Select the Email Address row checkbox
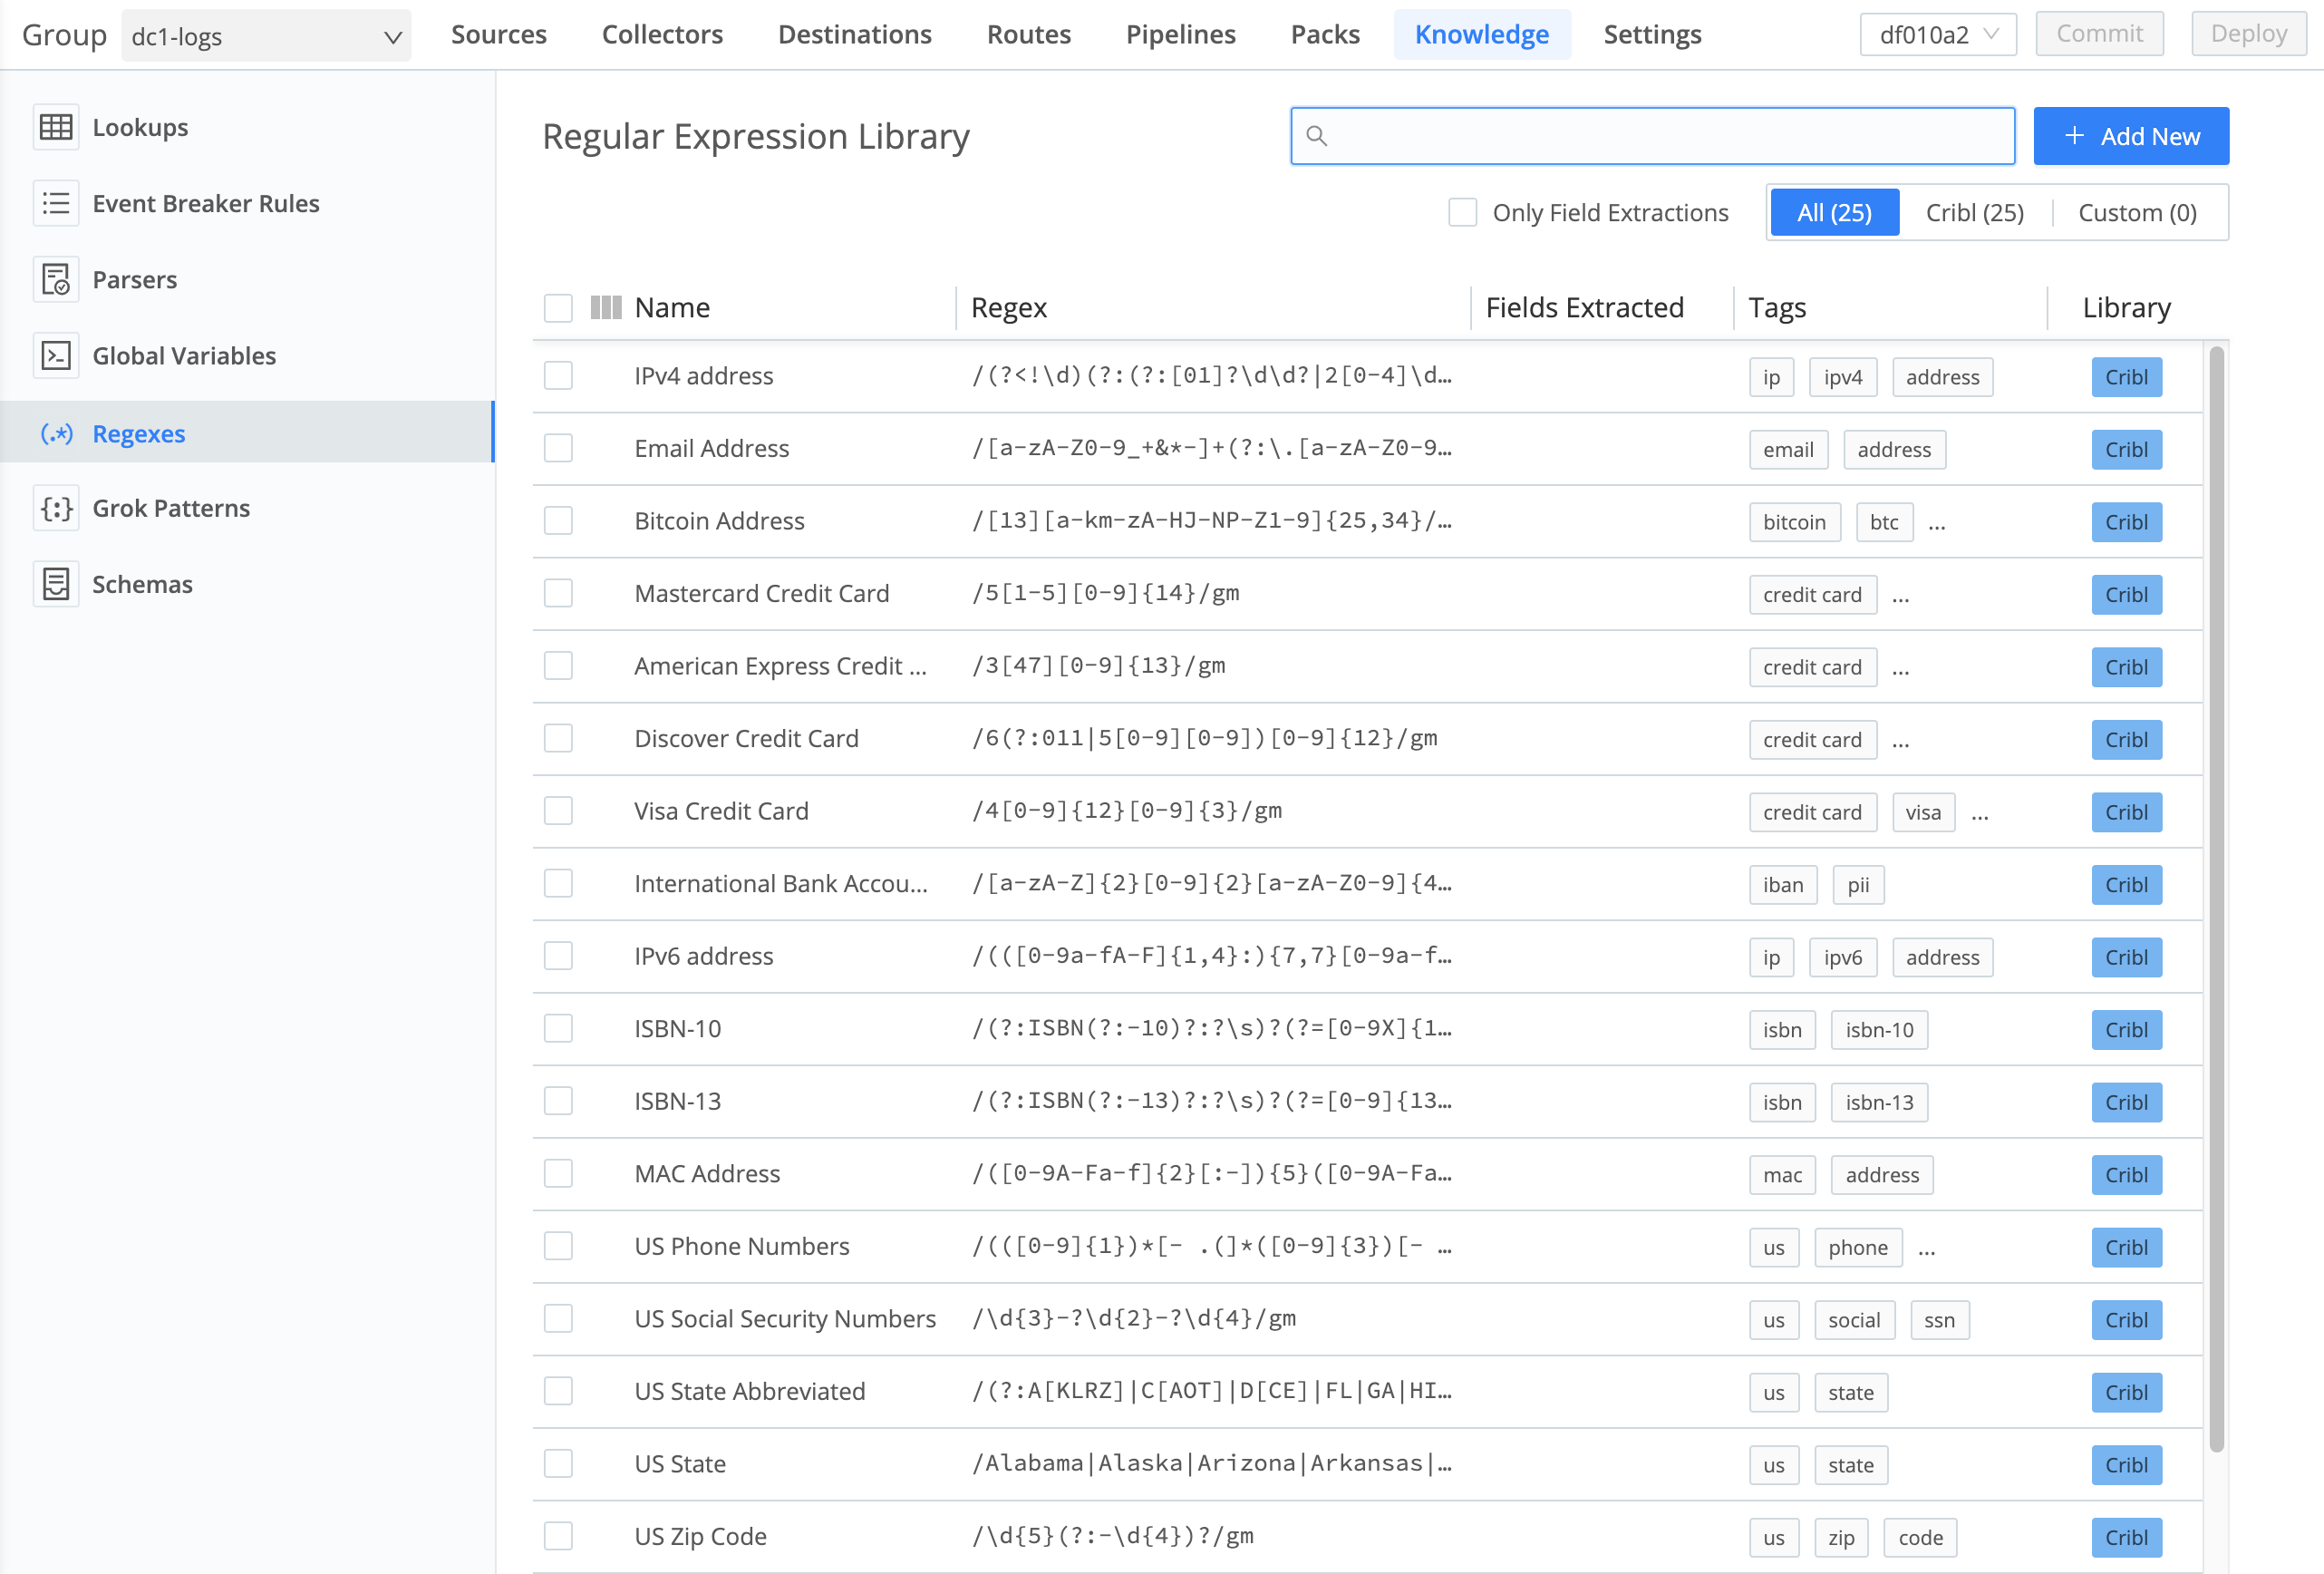The image size is (2324, 1574). [x=558, y=448]
